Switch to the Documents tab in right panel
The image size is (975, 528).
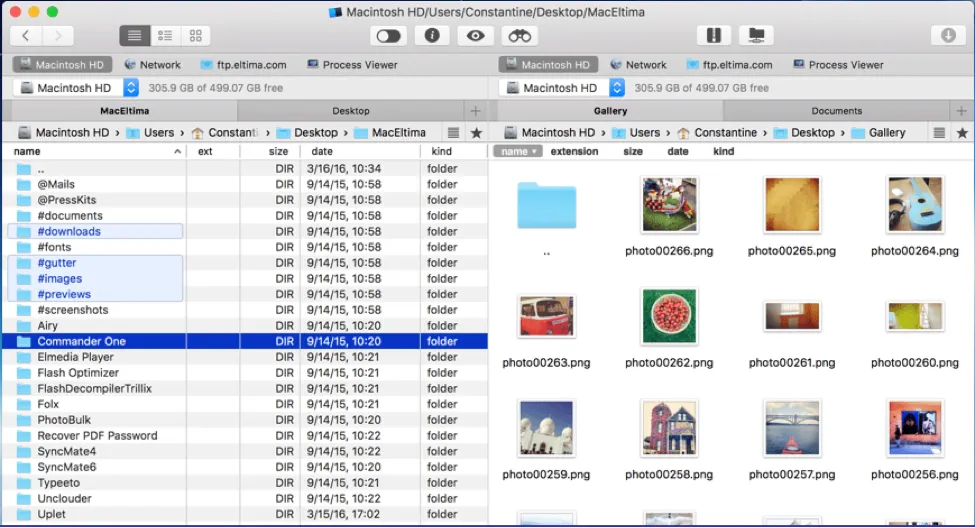837,111
